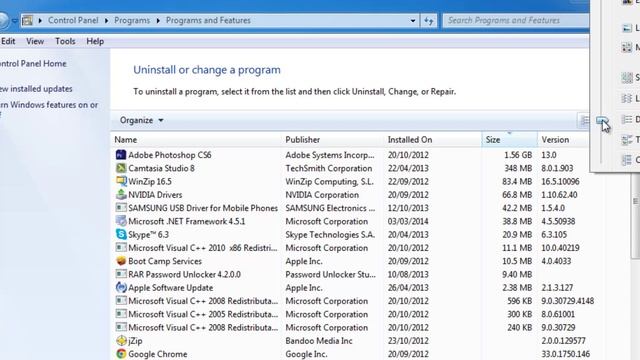The height and width of the screenshot is (360, 640).
Task: Sort by the Version column header
Action: [x=563, y=140]
